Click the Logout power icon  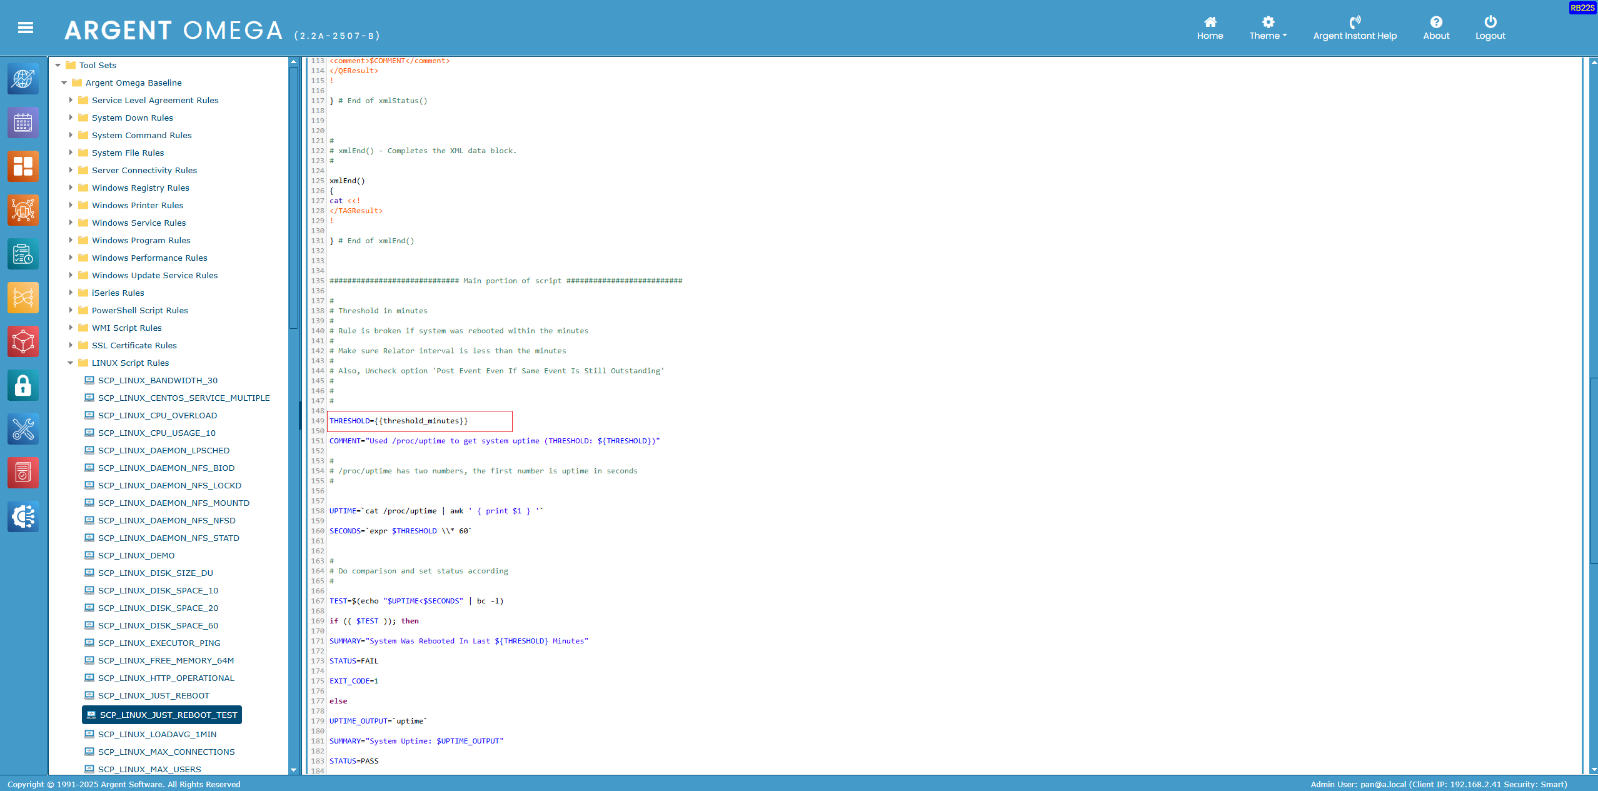(1489, 28)
